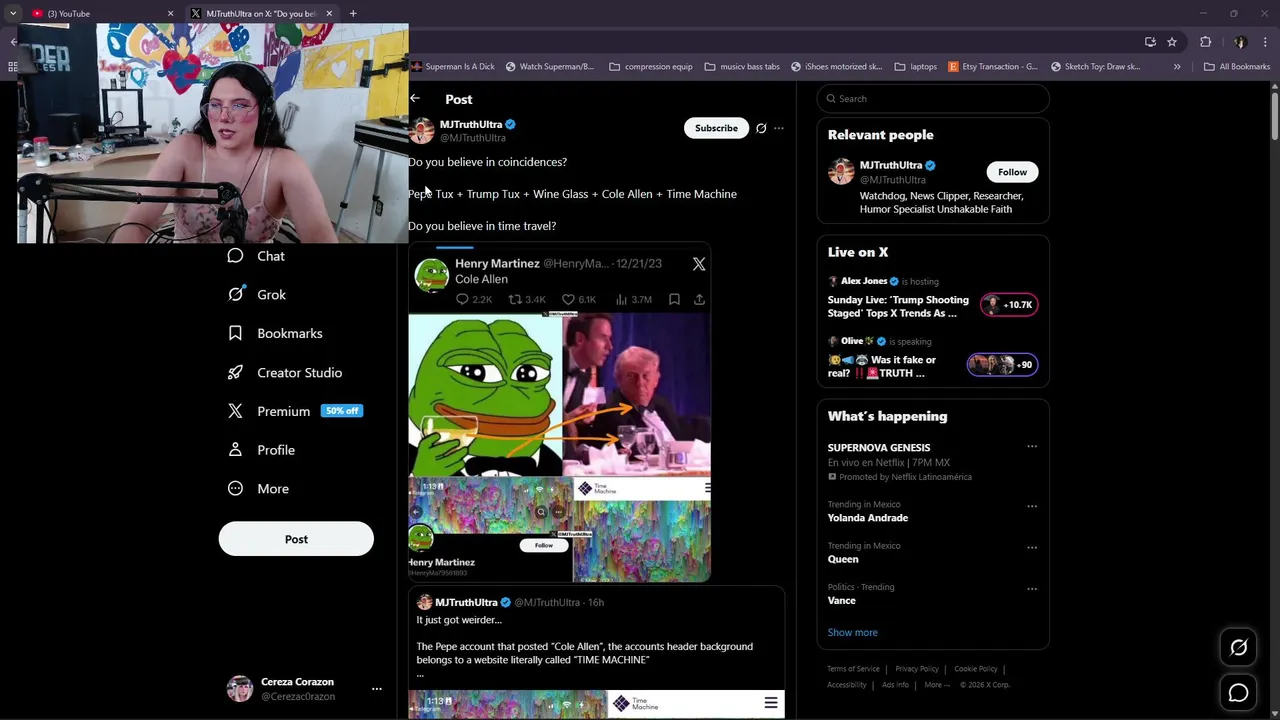Viewport: 1280px width, 720px height.
Task: Open the Premium X logo icon
Action: [235, 411]
